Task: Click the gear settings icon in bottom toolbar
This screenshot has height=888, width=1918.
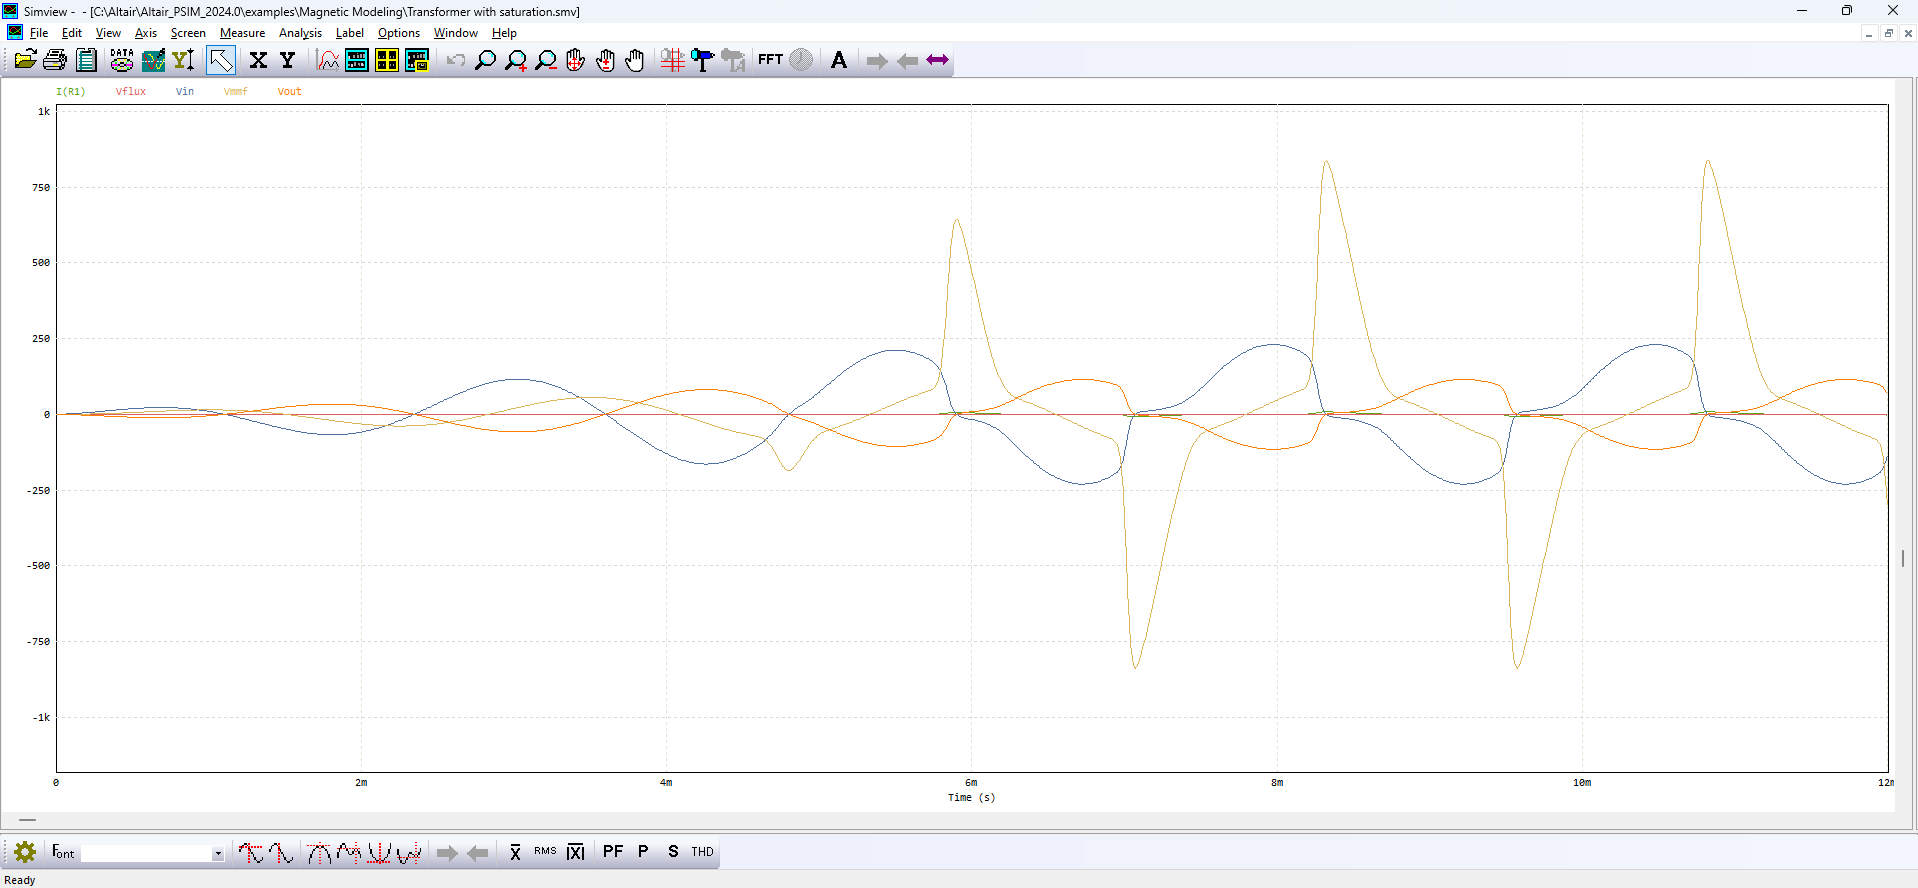Action: click(x=25, y=852)
